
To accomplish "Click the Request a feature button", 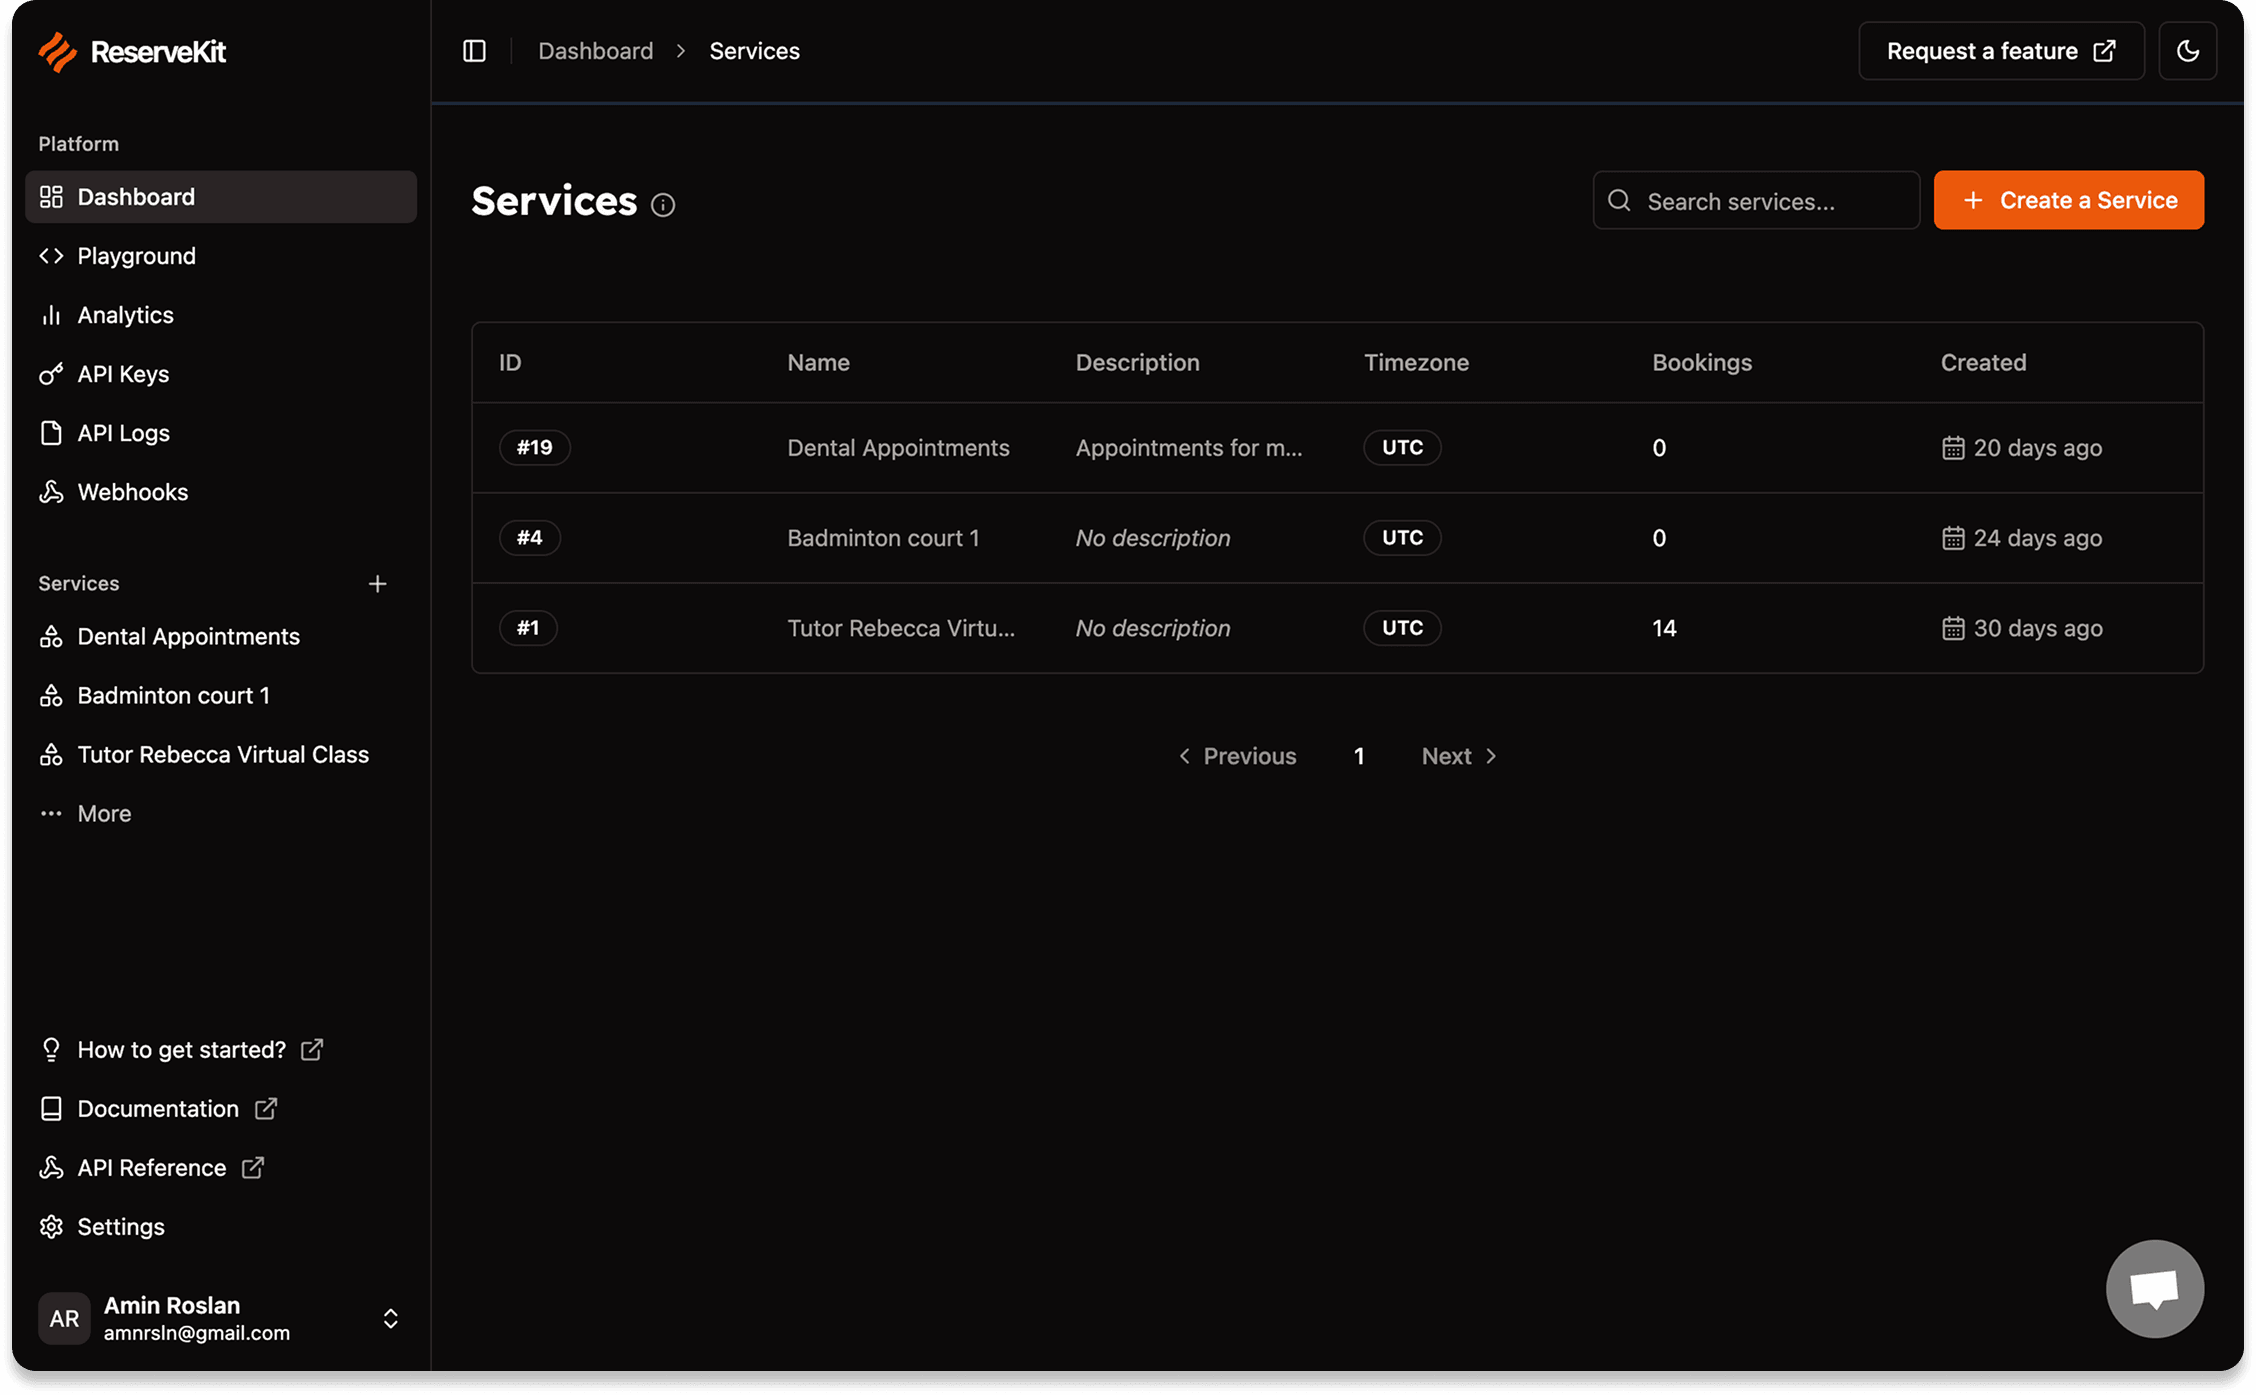I will pyautogui.click(x=2001, y=51).
